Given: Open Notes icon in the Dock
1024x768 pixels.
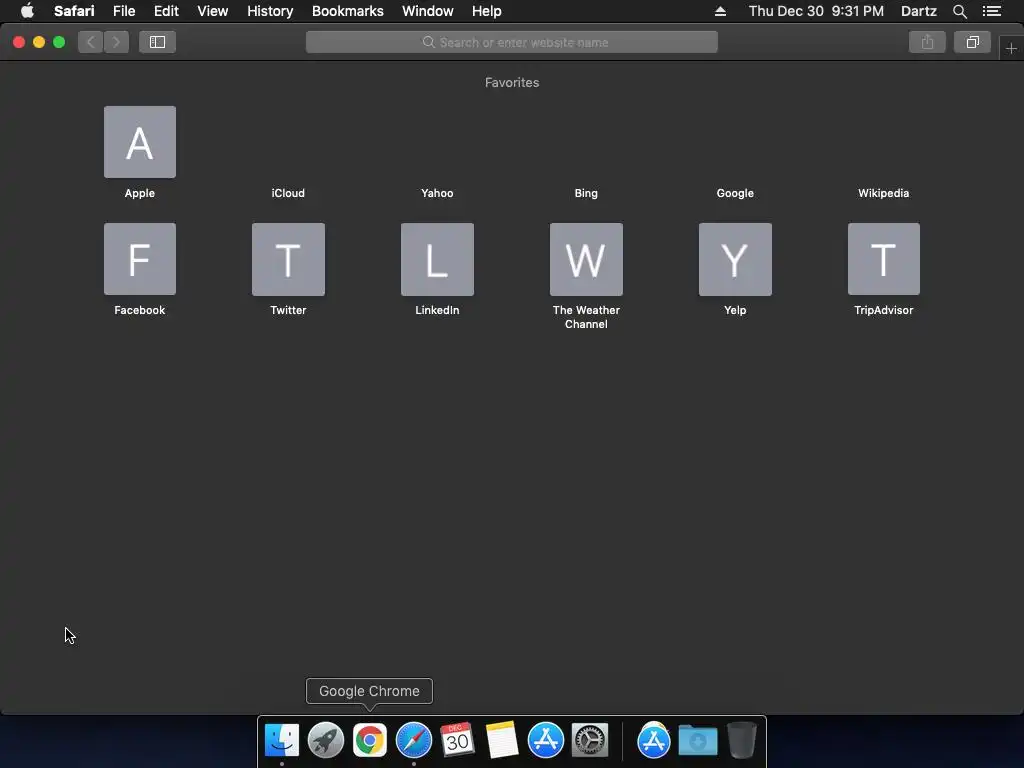Looking at the screenshot, I should (502, 740).
